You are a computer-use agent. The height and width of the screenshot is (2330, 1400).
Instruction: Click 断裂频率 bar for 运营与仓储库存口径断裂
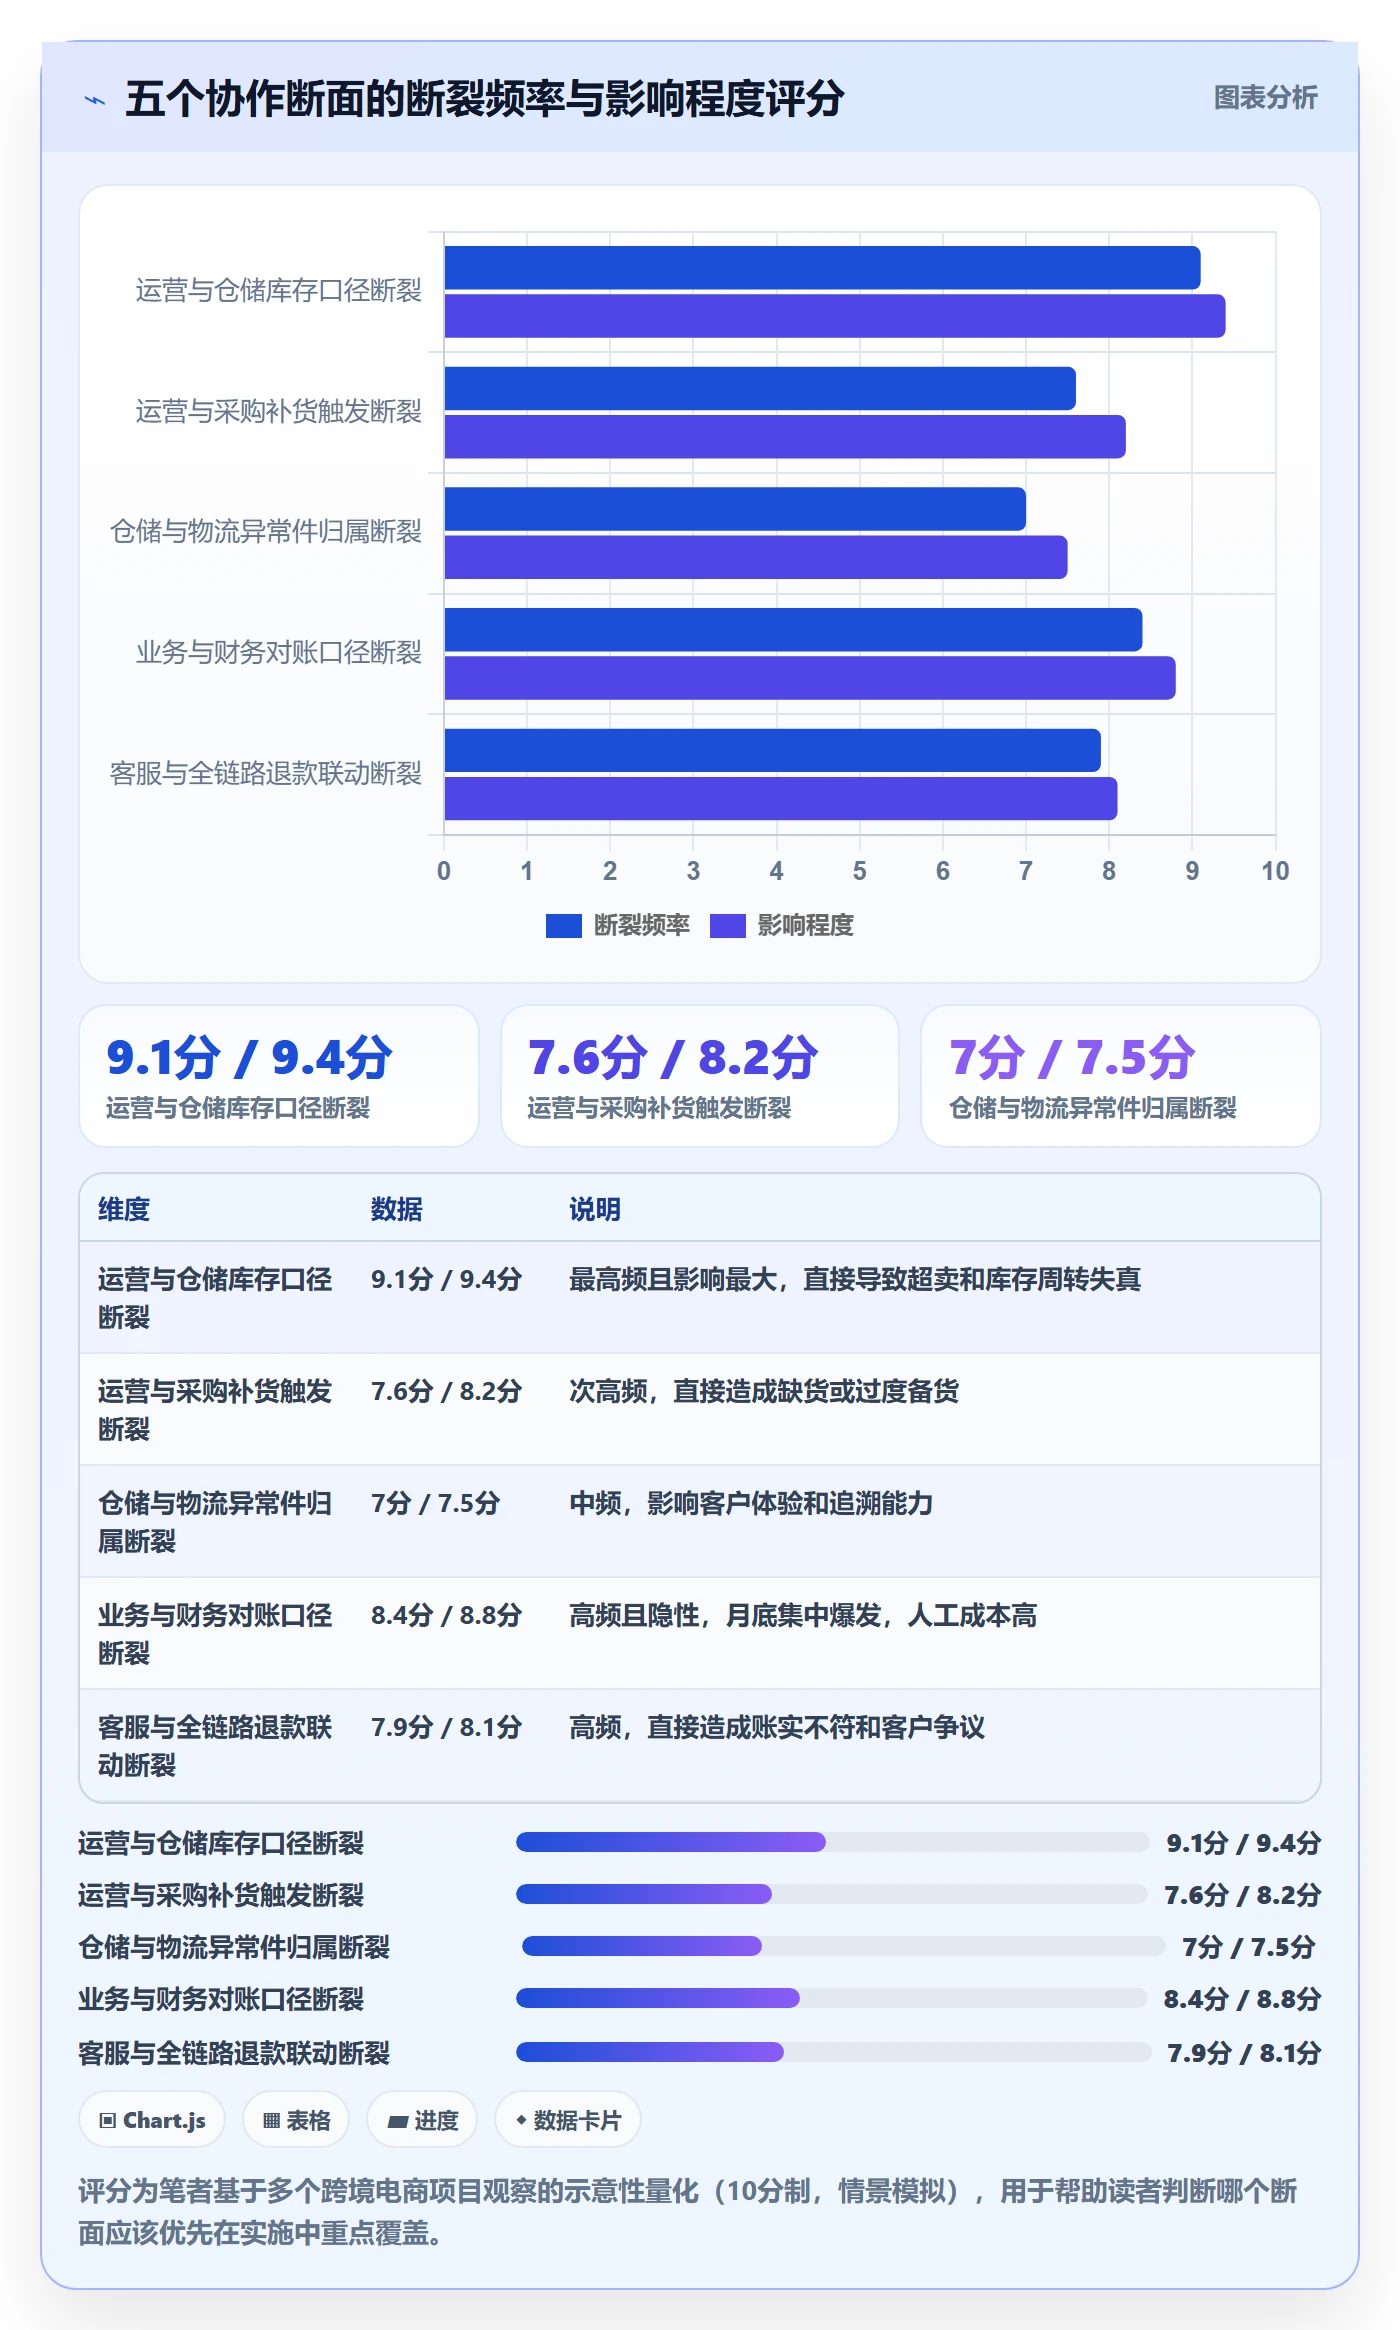tap(822, 268)
